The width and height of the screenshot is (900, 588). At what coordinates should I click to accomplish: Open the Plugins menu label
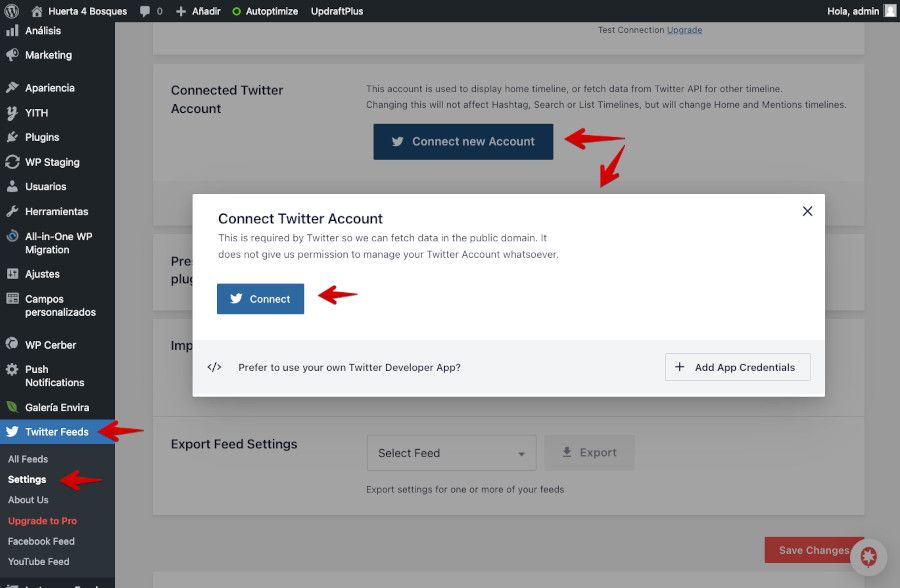(42, 137)
